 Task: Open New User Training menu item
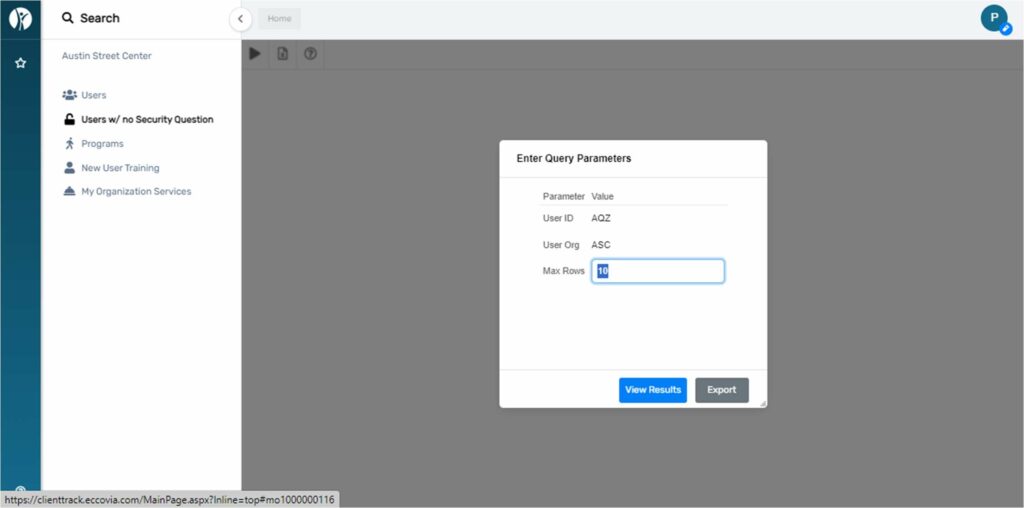pos(120,168)
